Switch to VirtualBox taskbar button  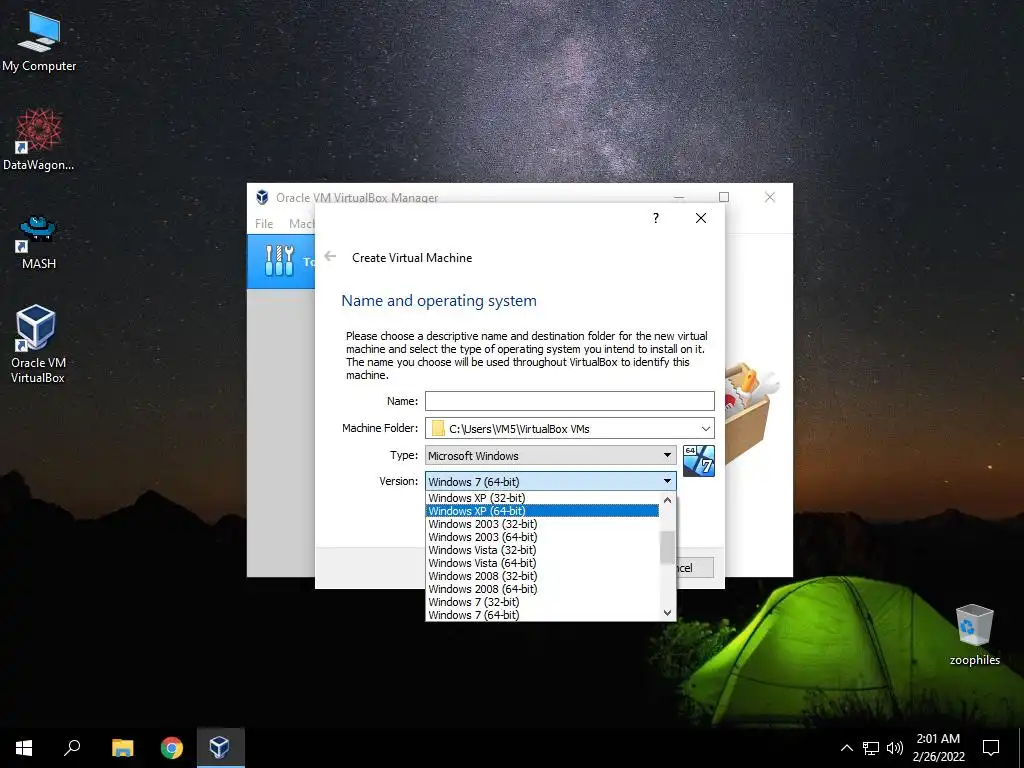coord(220,748)
